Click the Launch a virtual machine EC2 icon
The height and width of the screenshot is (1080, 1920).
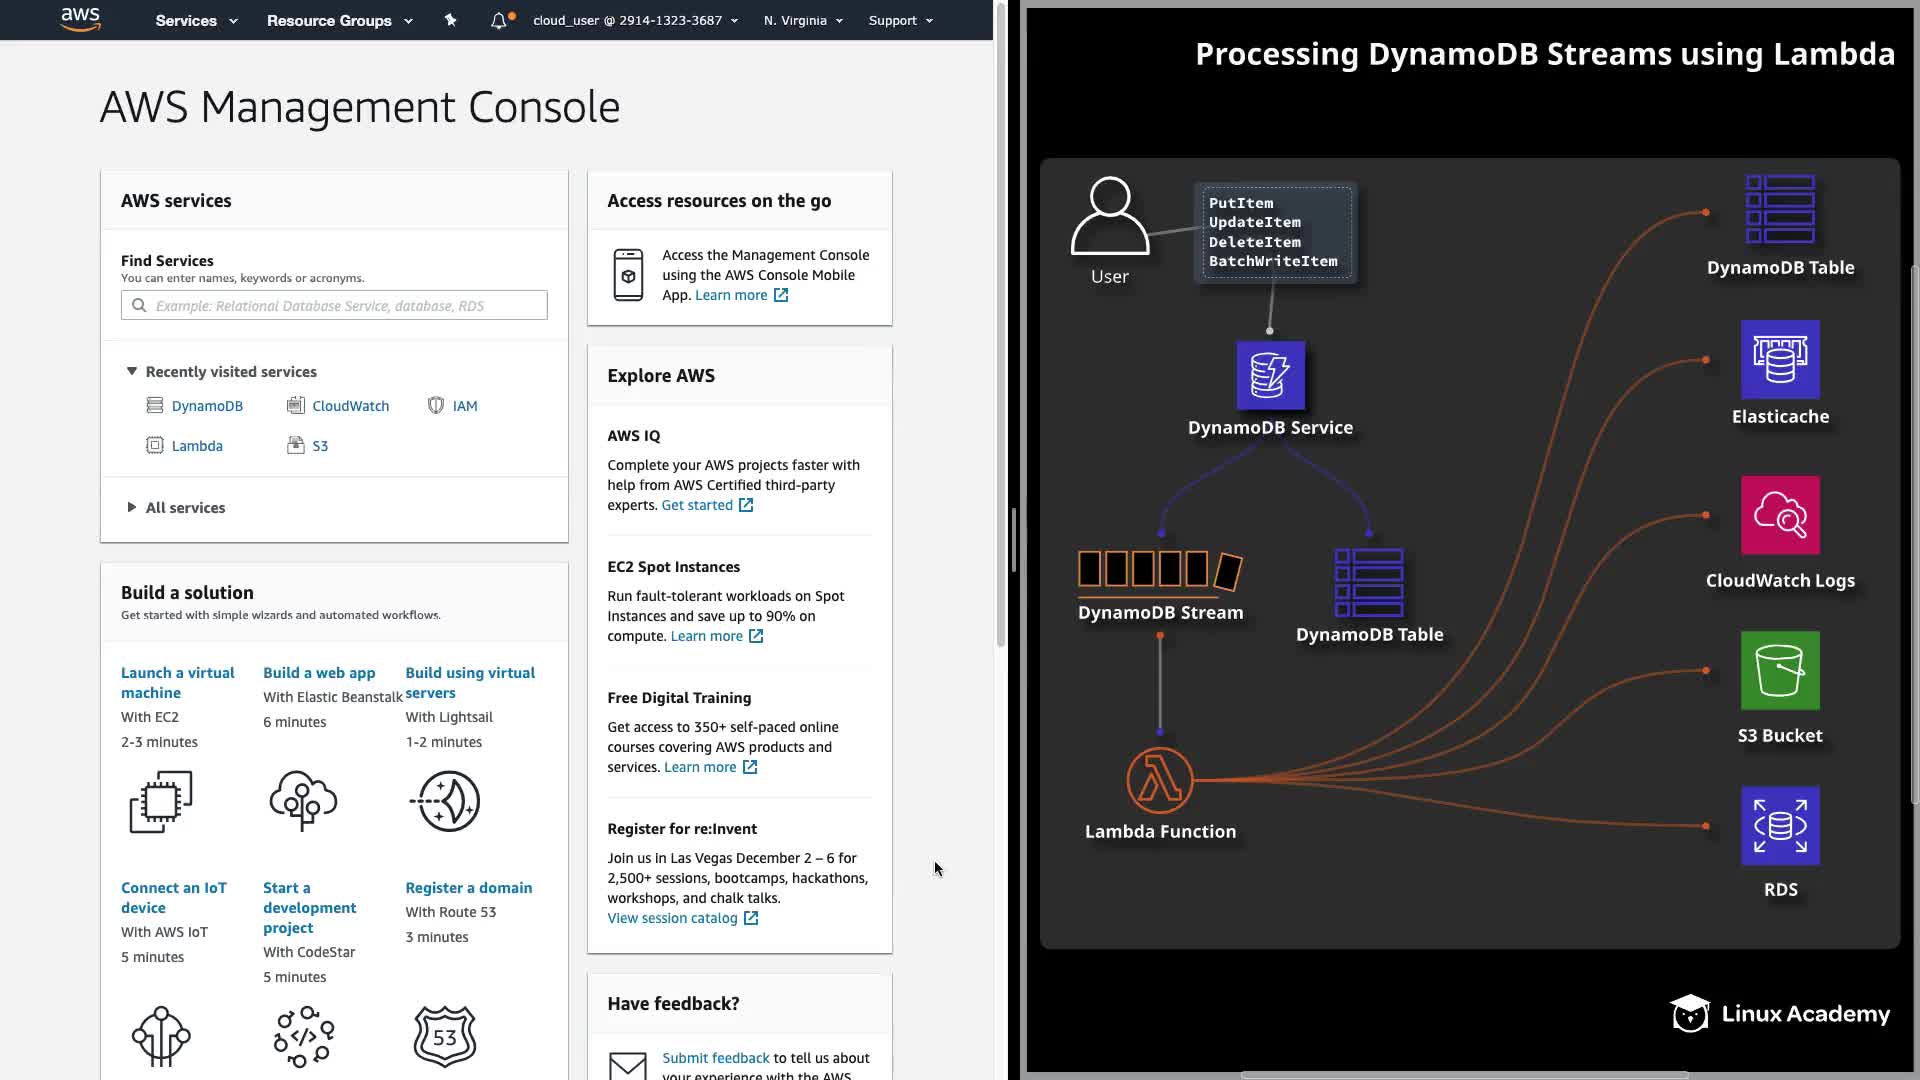point(161,801)
